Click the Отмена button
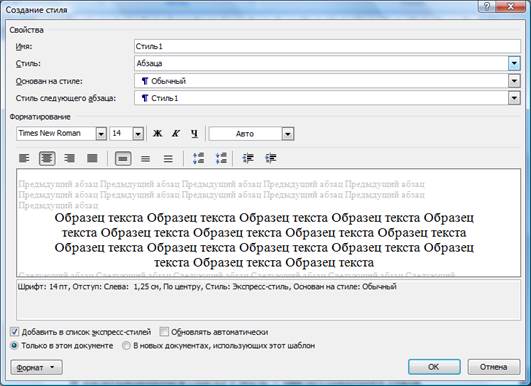 point(494,367)
